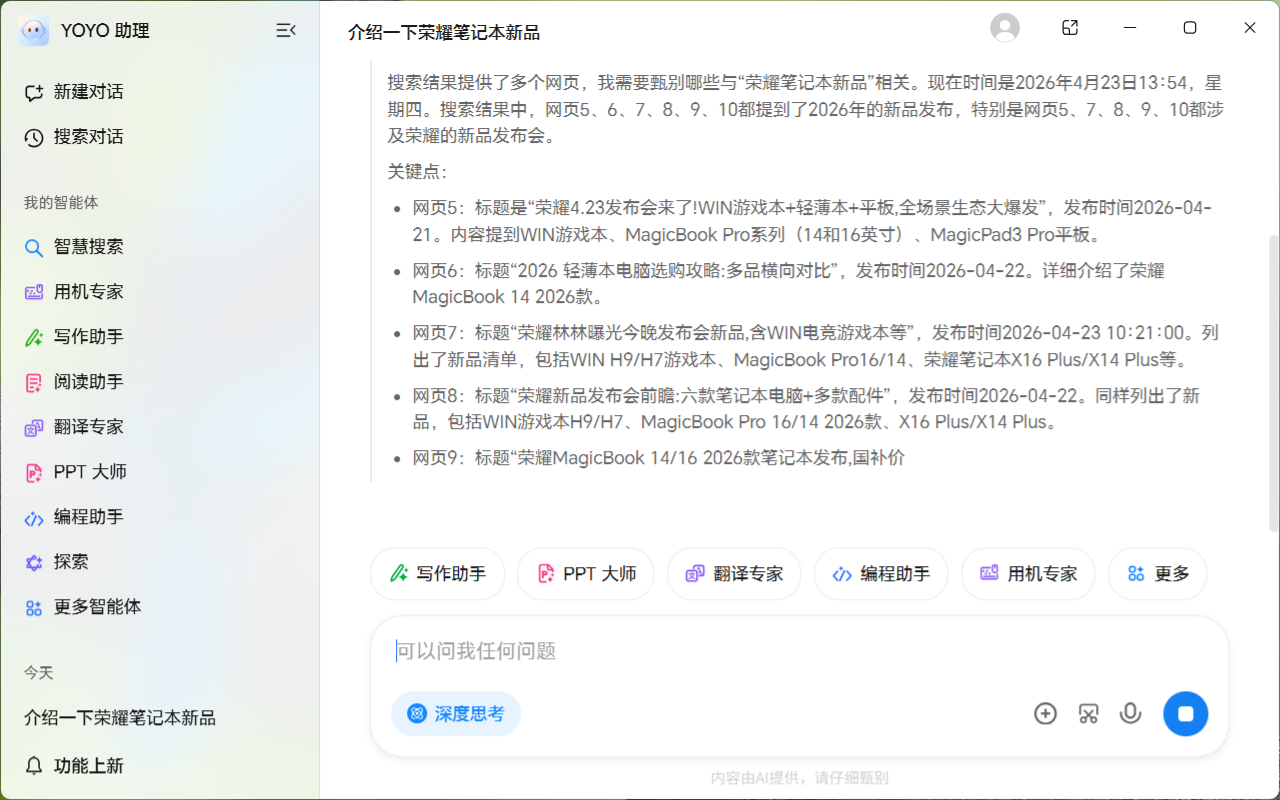The image size is (1280, 800).
Task: Toggle the 深度思考 deep thinking mode
Action: click(456, 714)
